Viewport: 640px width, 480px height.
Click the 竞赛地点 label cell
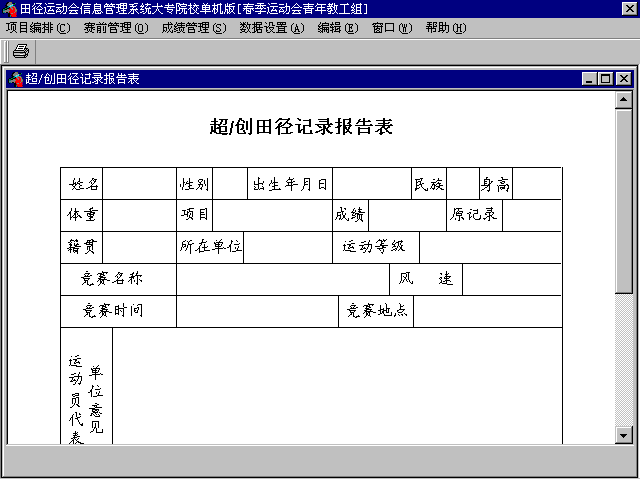(x=376, y=311)
